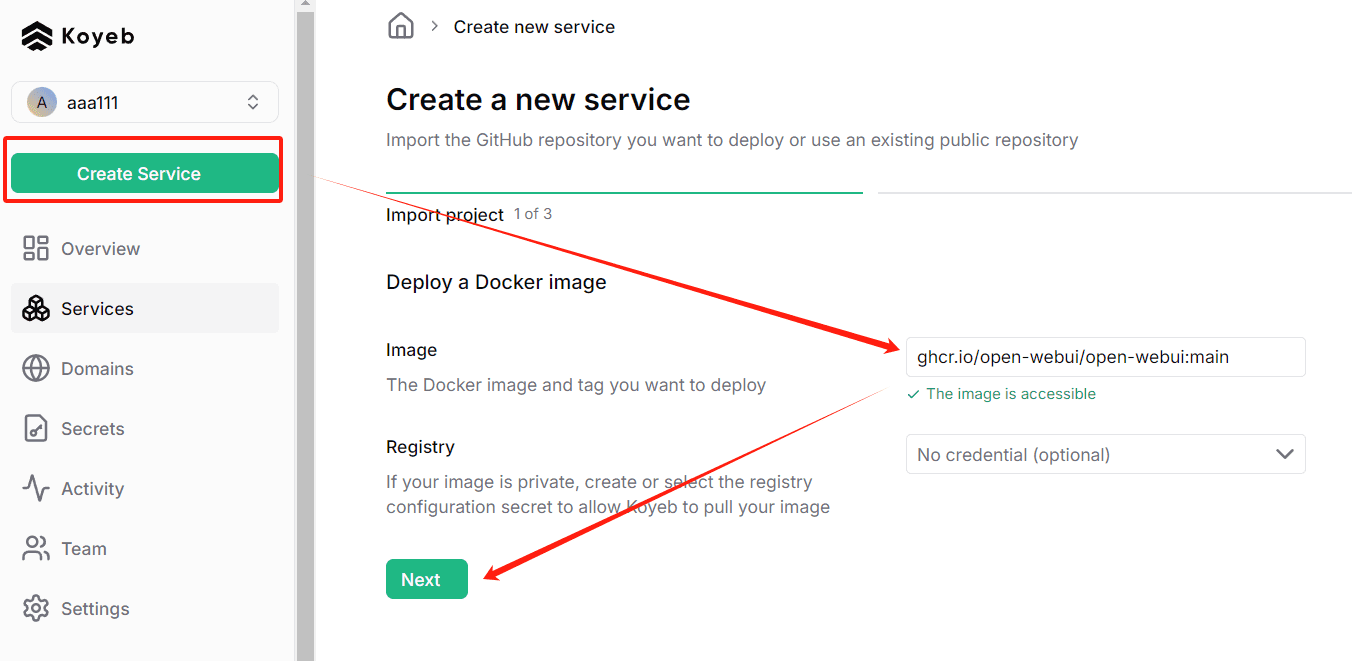
Task: Select the Services cubes icon
Action: pos(36,308)
